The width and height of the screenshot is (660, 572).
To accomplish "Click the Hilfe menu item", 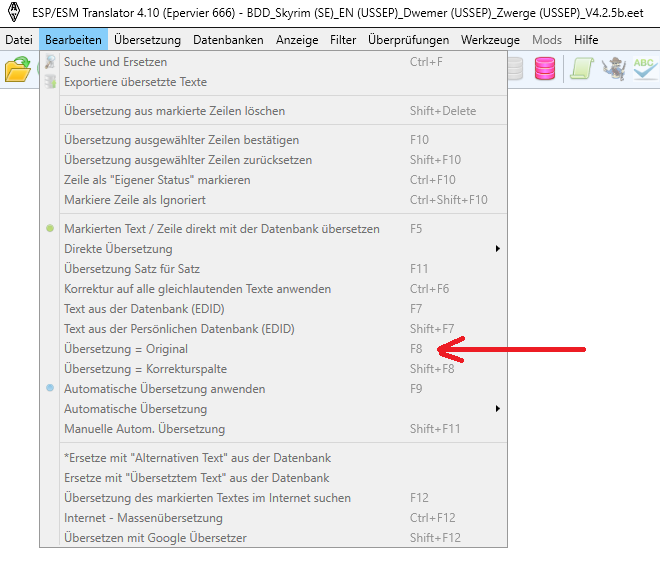I will (x=586, y=40).
